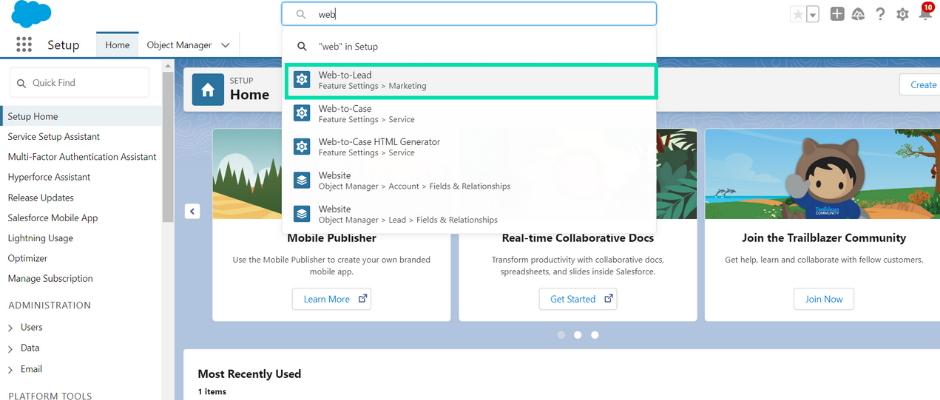Select the first carousel dot indicator
940x400 pixels.
point(561,335)
